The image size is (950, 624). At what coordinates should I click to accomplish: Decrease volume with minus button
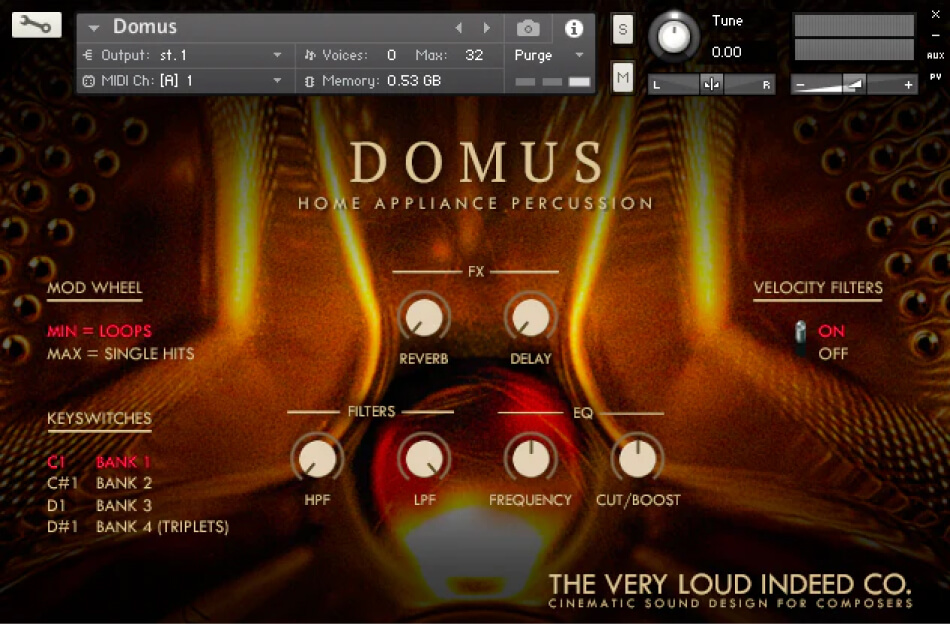(800, 85)
